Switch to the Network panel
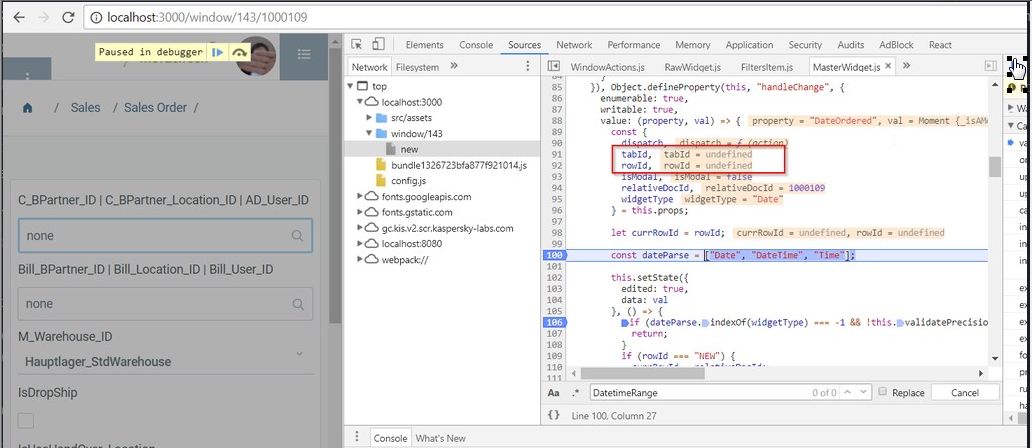 pos(575,45)
